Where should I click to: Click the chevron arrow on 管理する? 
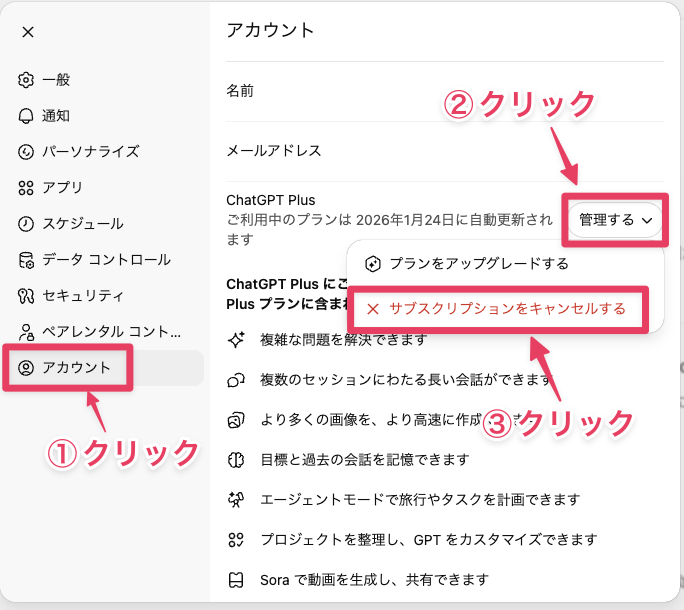tap(647, 220)
